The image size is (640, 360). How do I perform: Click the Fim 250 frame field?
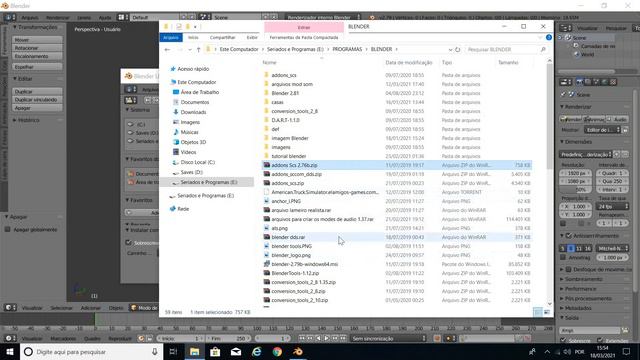pyautogui.click(x=228, y=338)
